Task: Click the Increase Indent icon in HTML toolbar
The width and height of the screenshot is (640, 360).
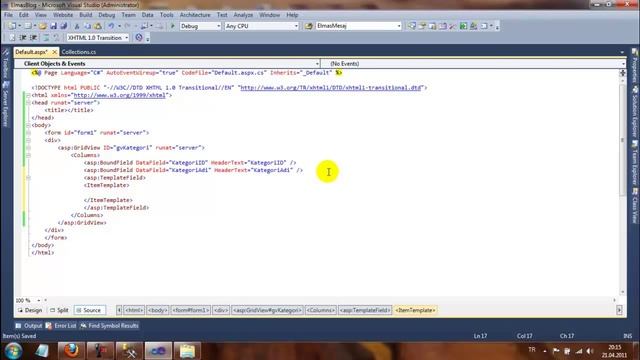Action: 33,38
